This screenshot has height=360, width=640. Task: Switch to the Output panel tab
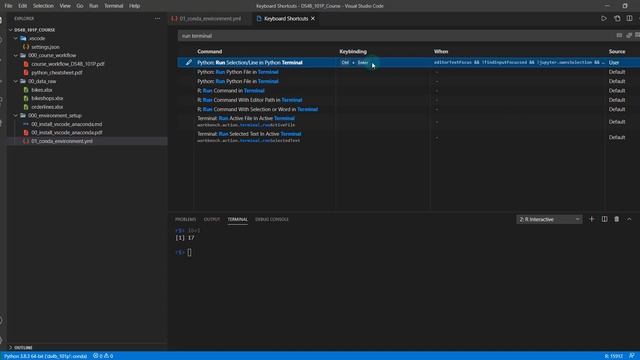212,219
